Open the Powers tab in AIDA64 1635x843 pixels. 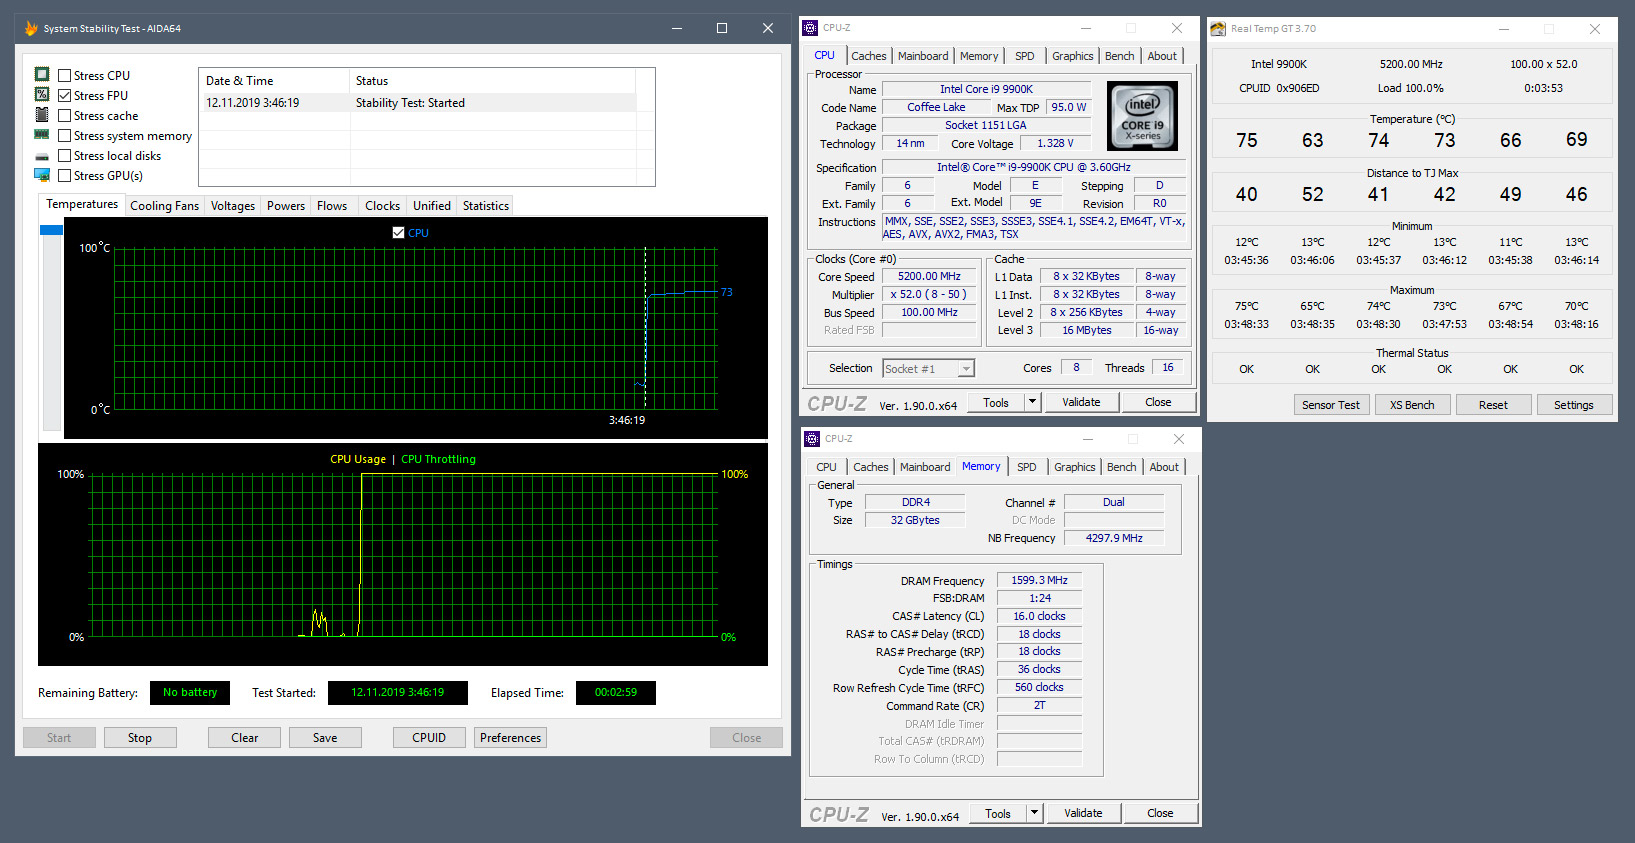click(x=286, y=206)
